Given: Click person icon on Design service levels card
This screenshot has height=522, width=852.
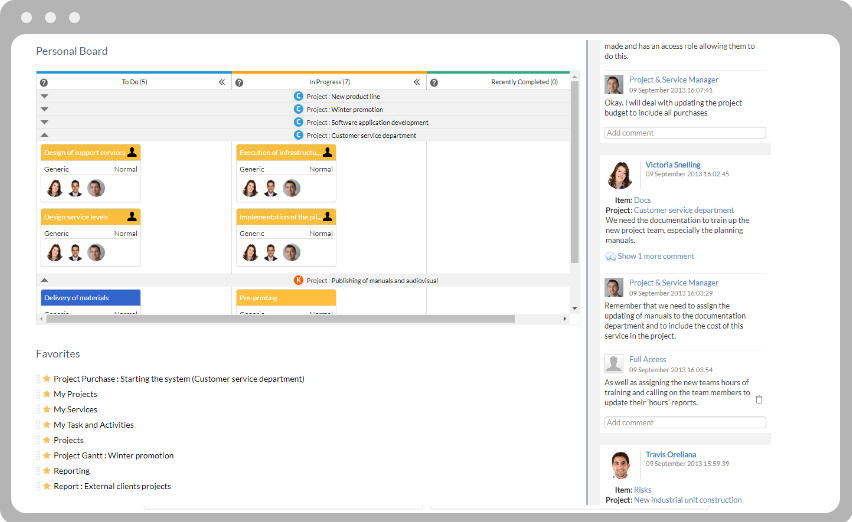Looking at the screenshot, I should (132, 217).
